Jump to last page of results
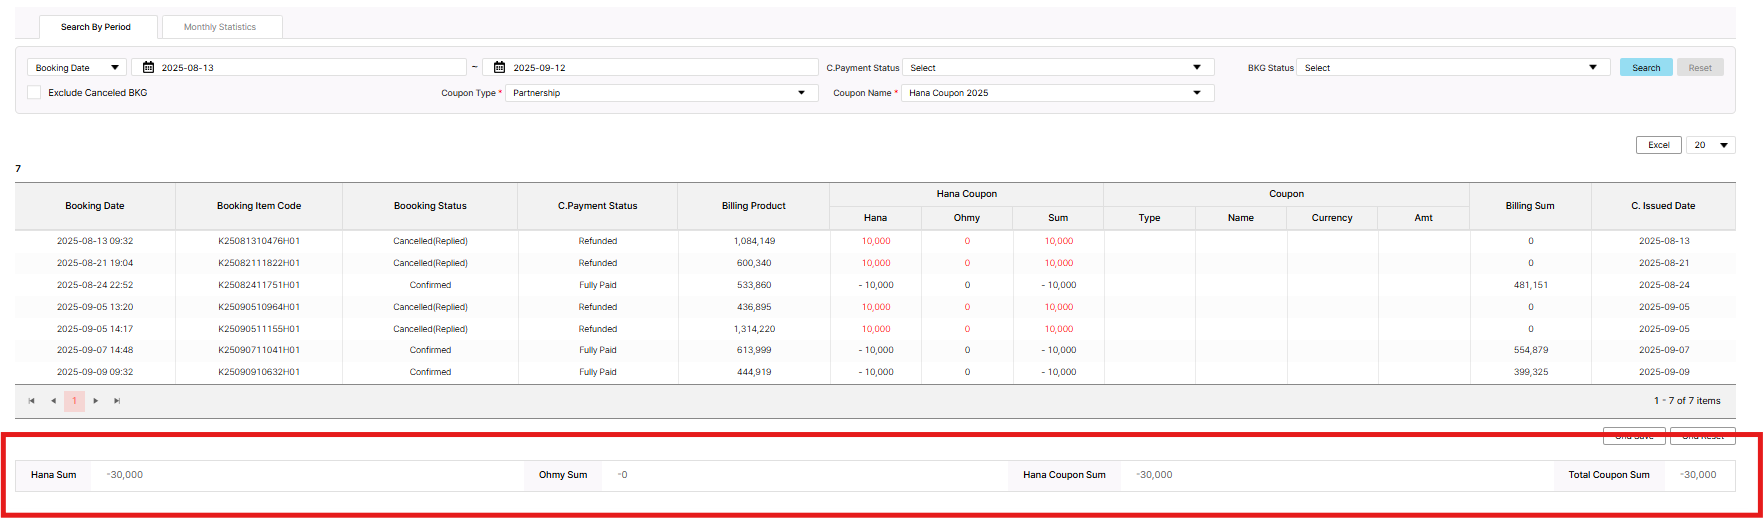 (x=117, y=401)
